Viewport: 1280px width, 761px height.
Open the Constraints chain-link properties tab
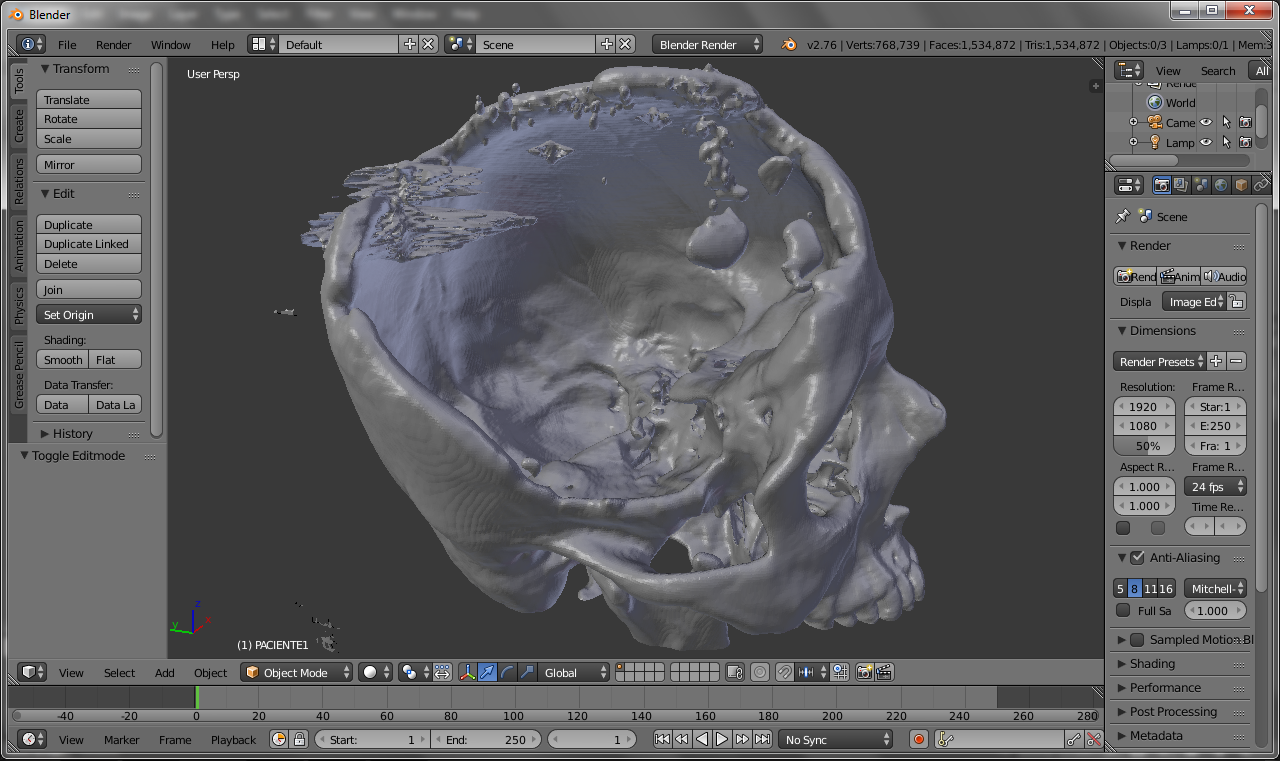pos(1261,185)
